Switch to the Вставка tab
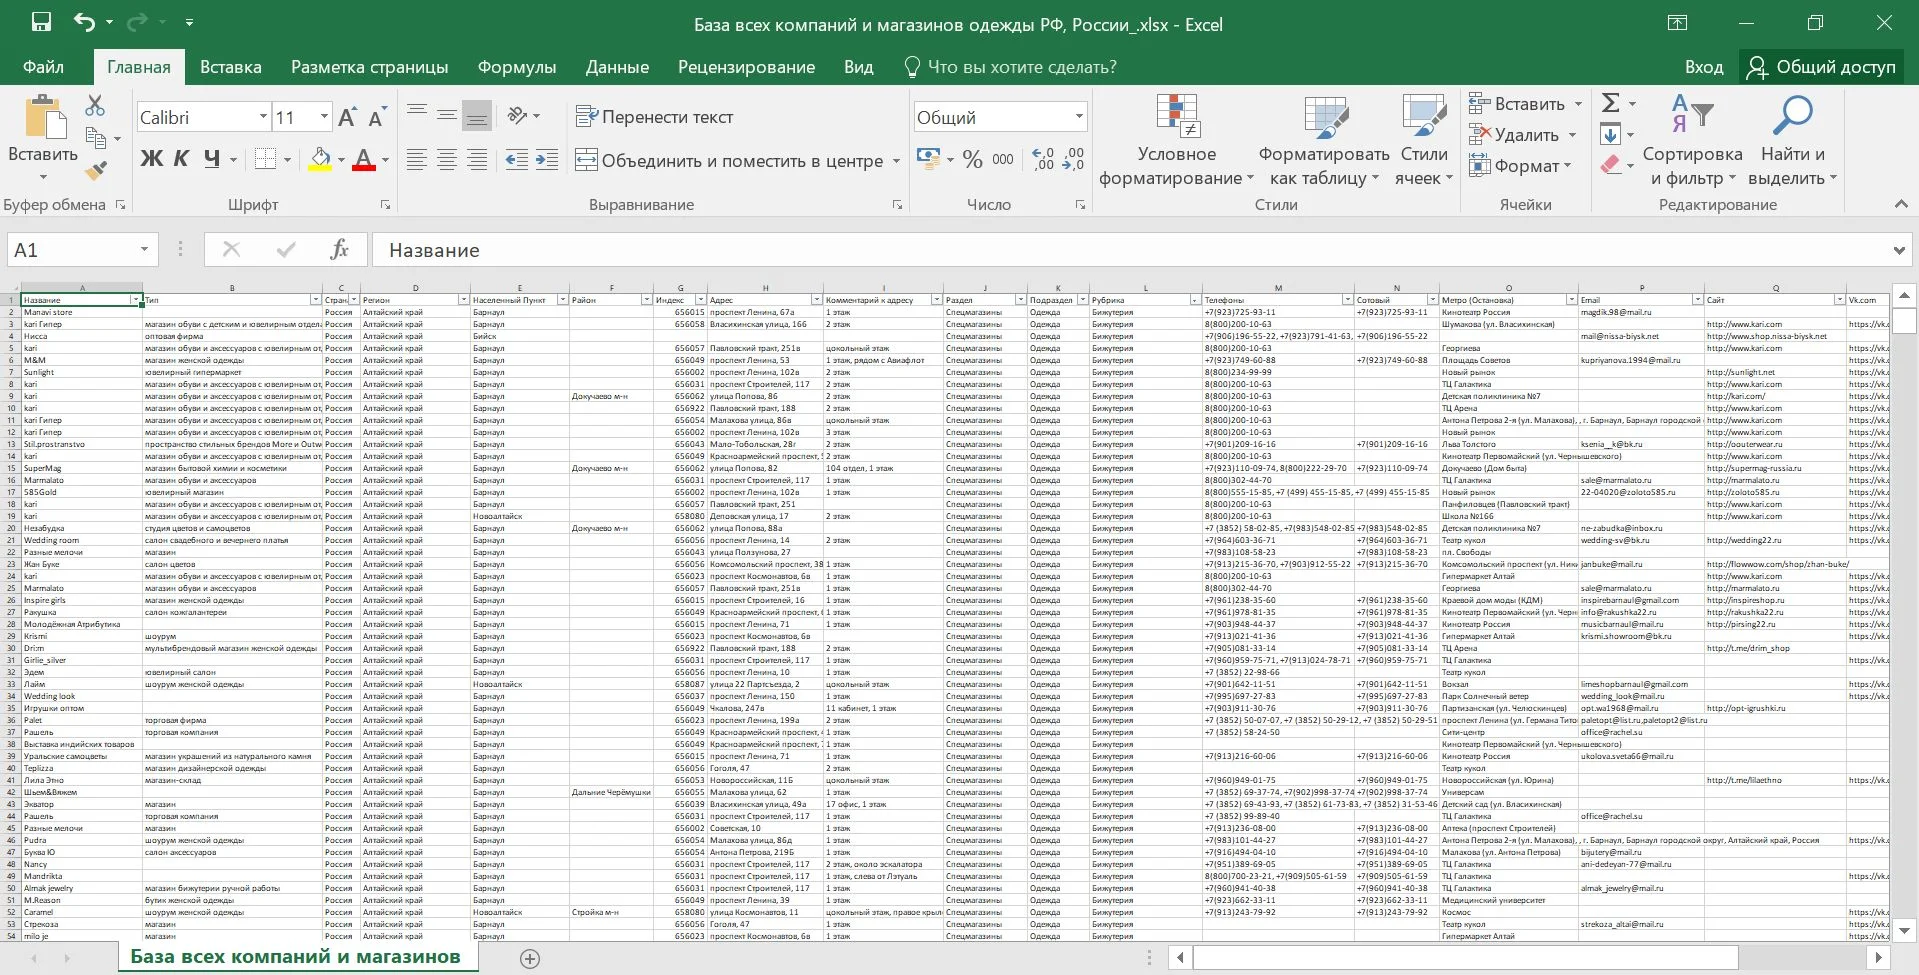Screen dimensions: 1919x975 coord(230,67)
